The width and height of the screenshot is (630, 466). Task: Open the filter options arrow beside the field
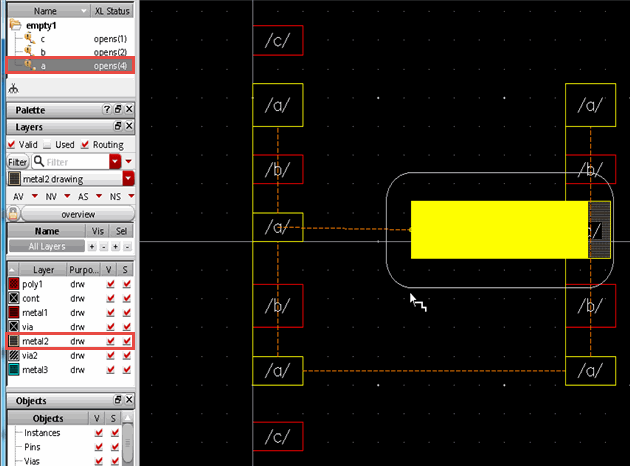pyautogui.click(x=129, y=161)
